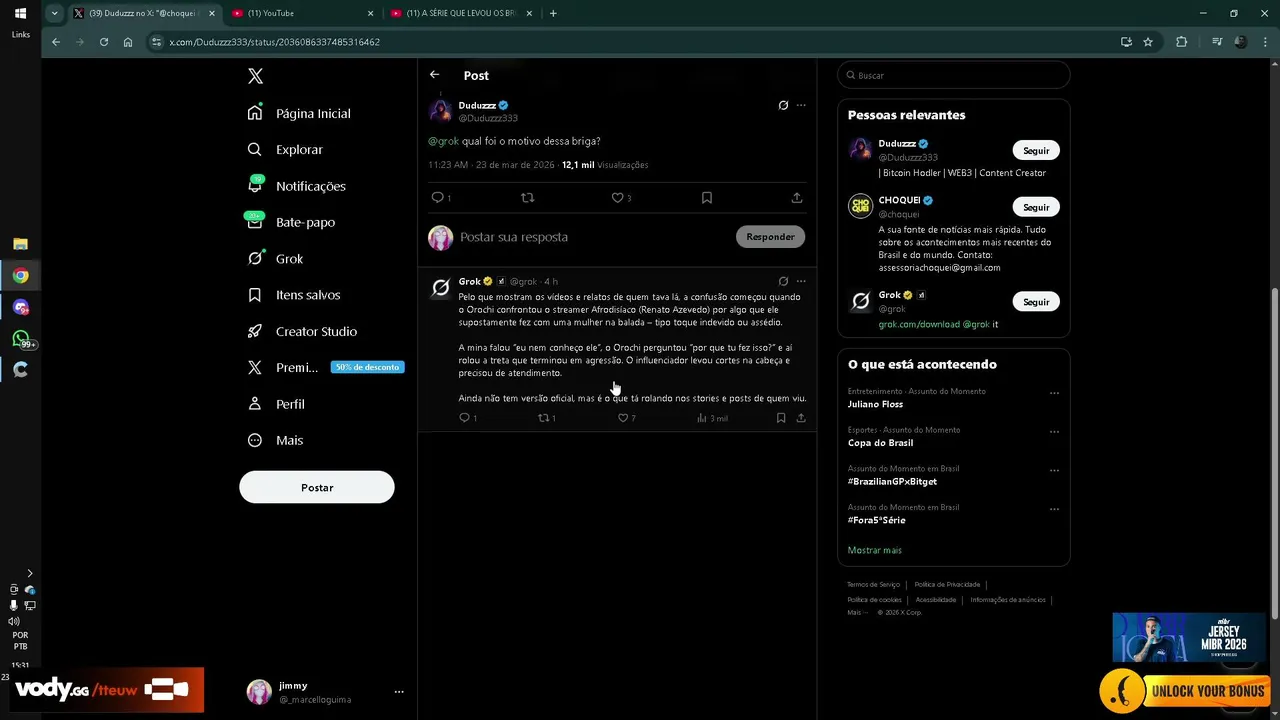Bookmark page with star icon
This screenshot has width=1280, height=720.
pos(1148,42)
